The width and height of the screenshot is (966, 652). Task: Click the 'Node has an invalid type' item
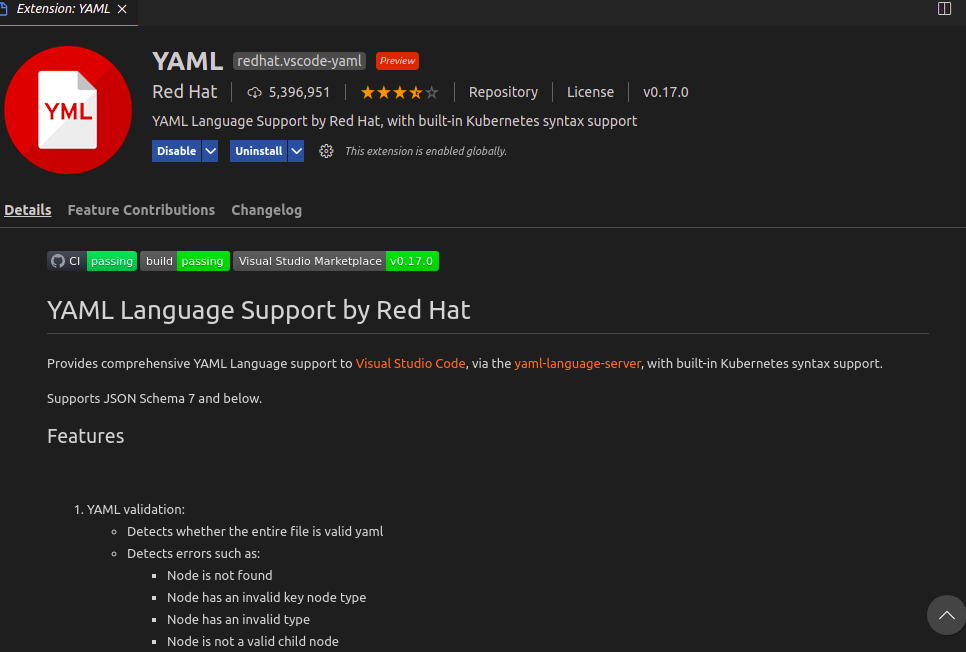click(238, 619)
